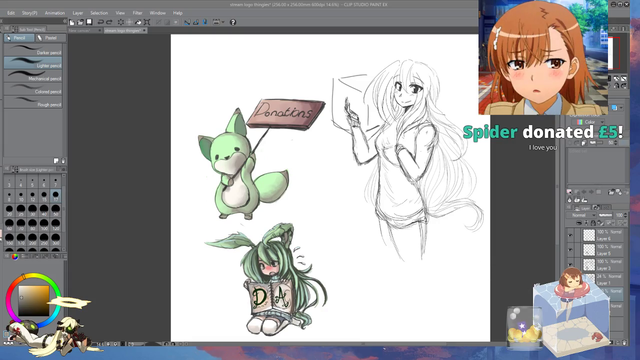The width and height of the screenshot is (640, 360).
Task: Collapse the sub tool panel with double arrow
Action: 64,21
